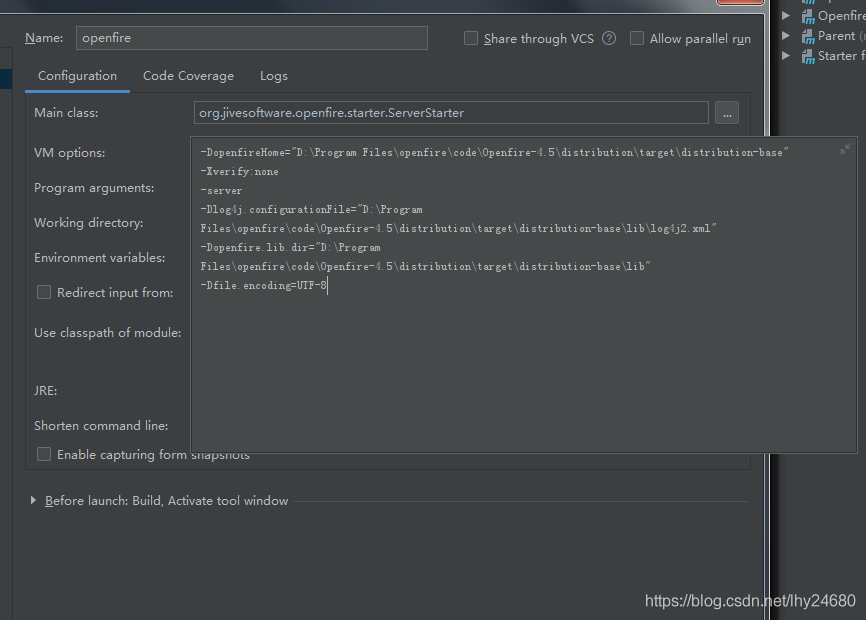Viewport: 866px width, 620px height.
Task: Click the Maven module icon for Openfire
Action: point(807,16)
